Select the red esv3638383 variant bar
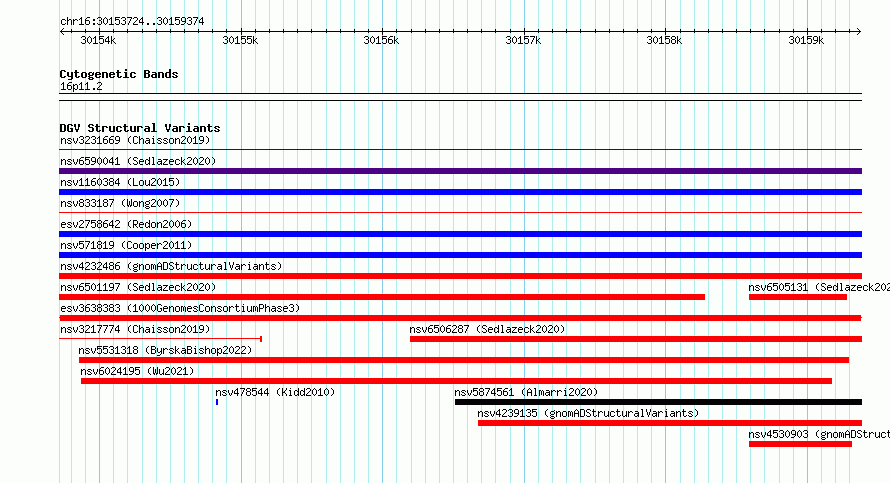890x483 pixels. click(x=460, y=318)
